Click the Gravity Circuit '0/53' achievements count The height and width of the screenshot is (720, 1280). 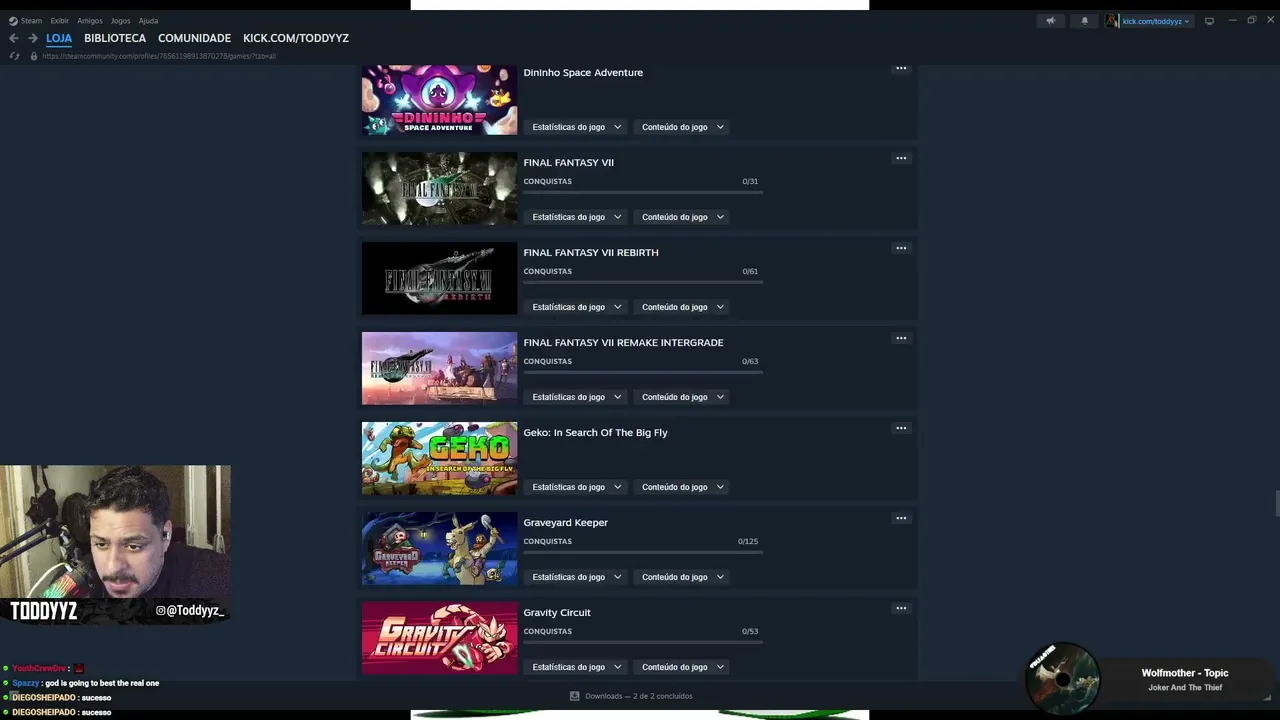[750, 631]
